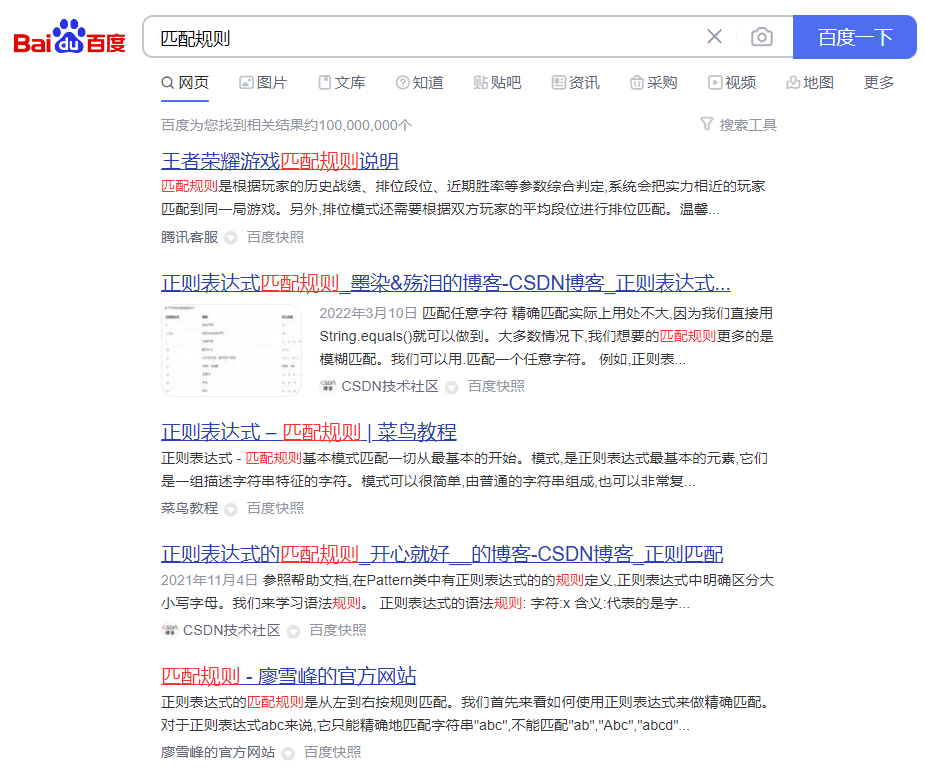Focus the search field containing 匹配规则
Viewport: 925px width, 772px height.
tap(425, 38)
